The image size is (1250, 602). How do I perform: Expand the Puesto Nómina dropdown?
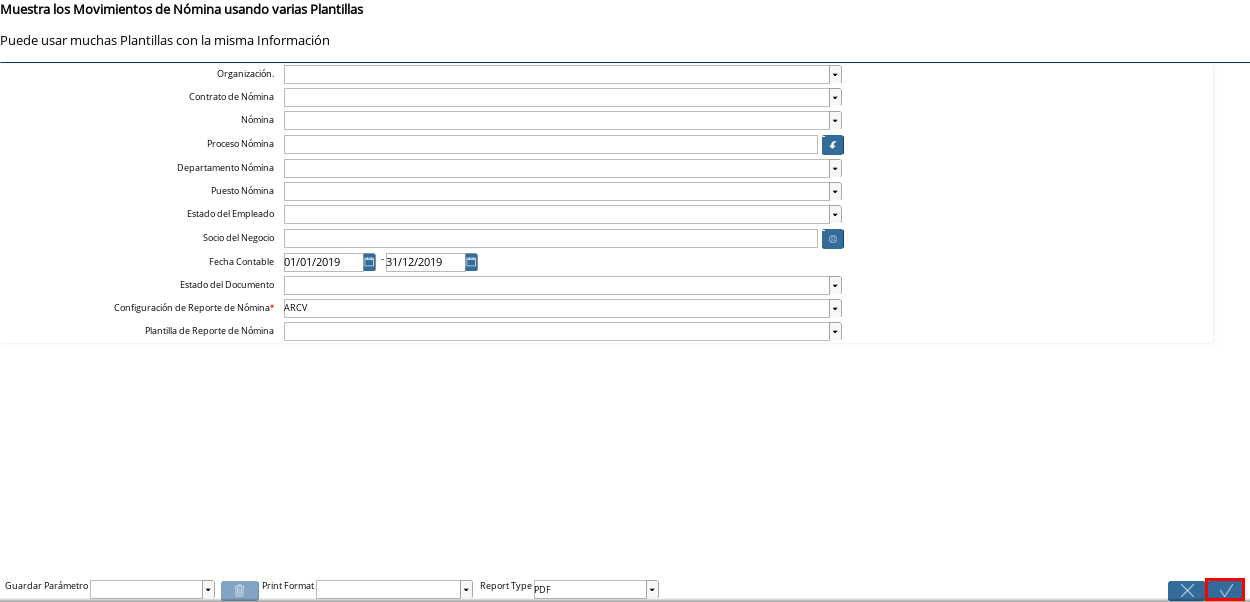[835, 191]
